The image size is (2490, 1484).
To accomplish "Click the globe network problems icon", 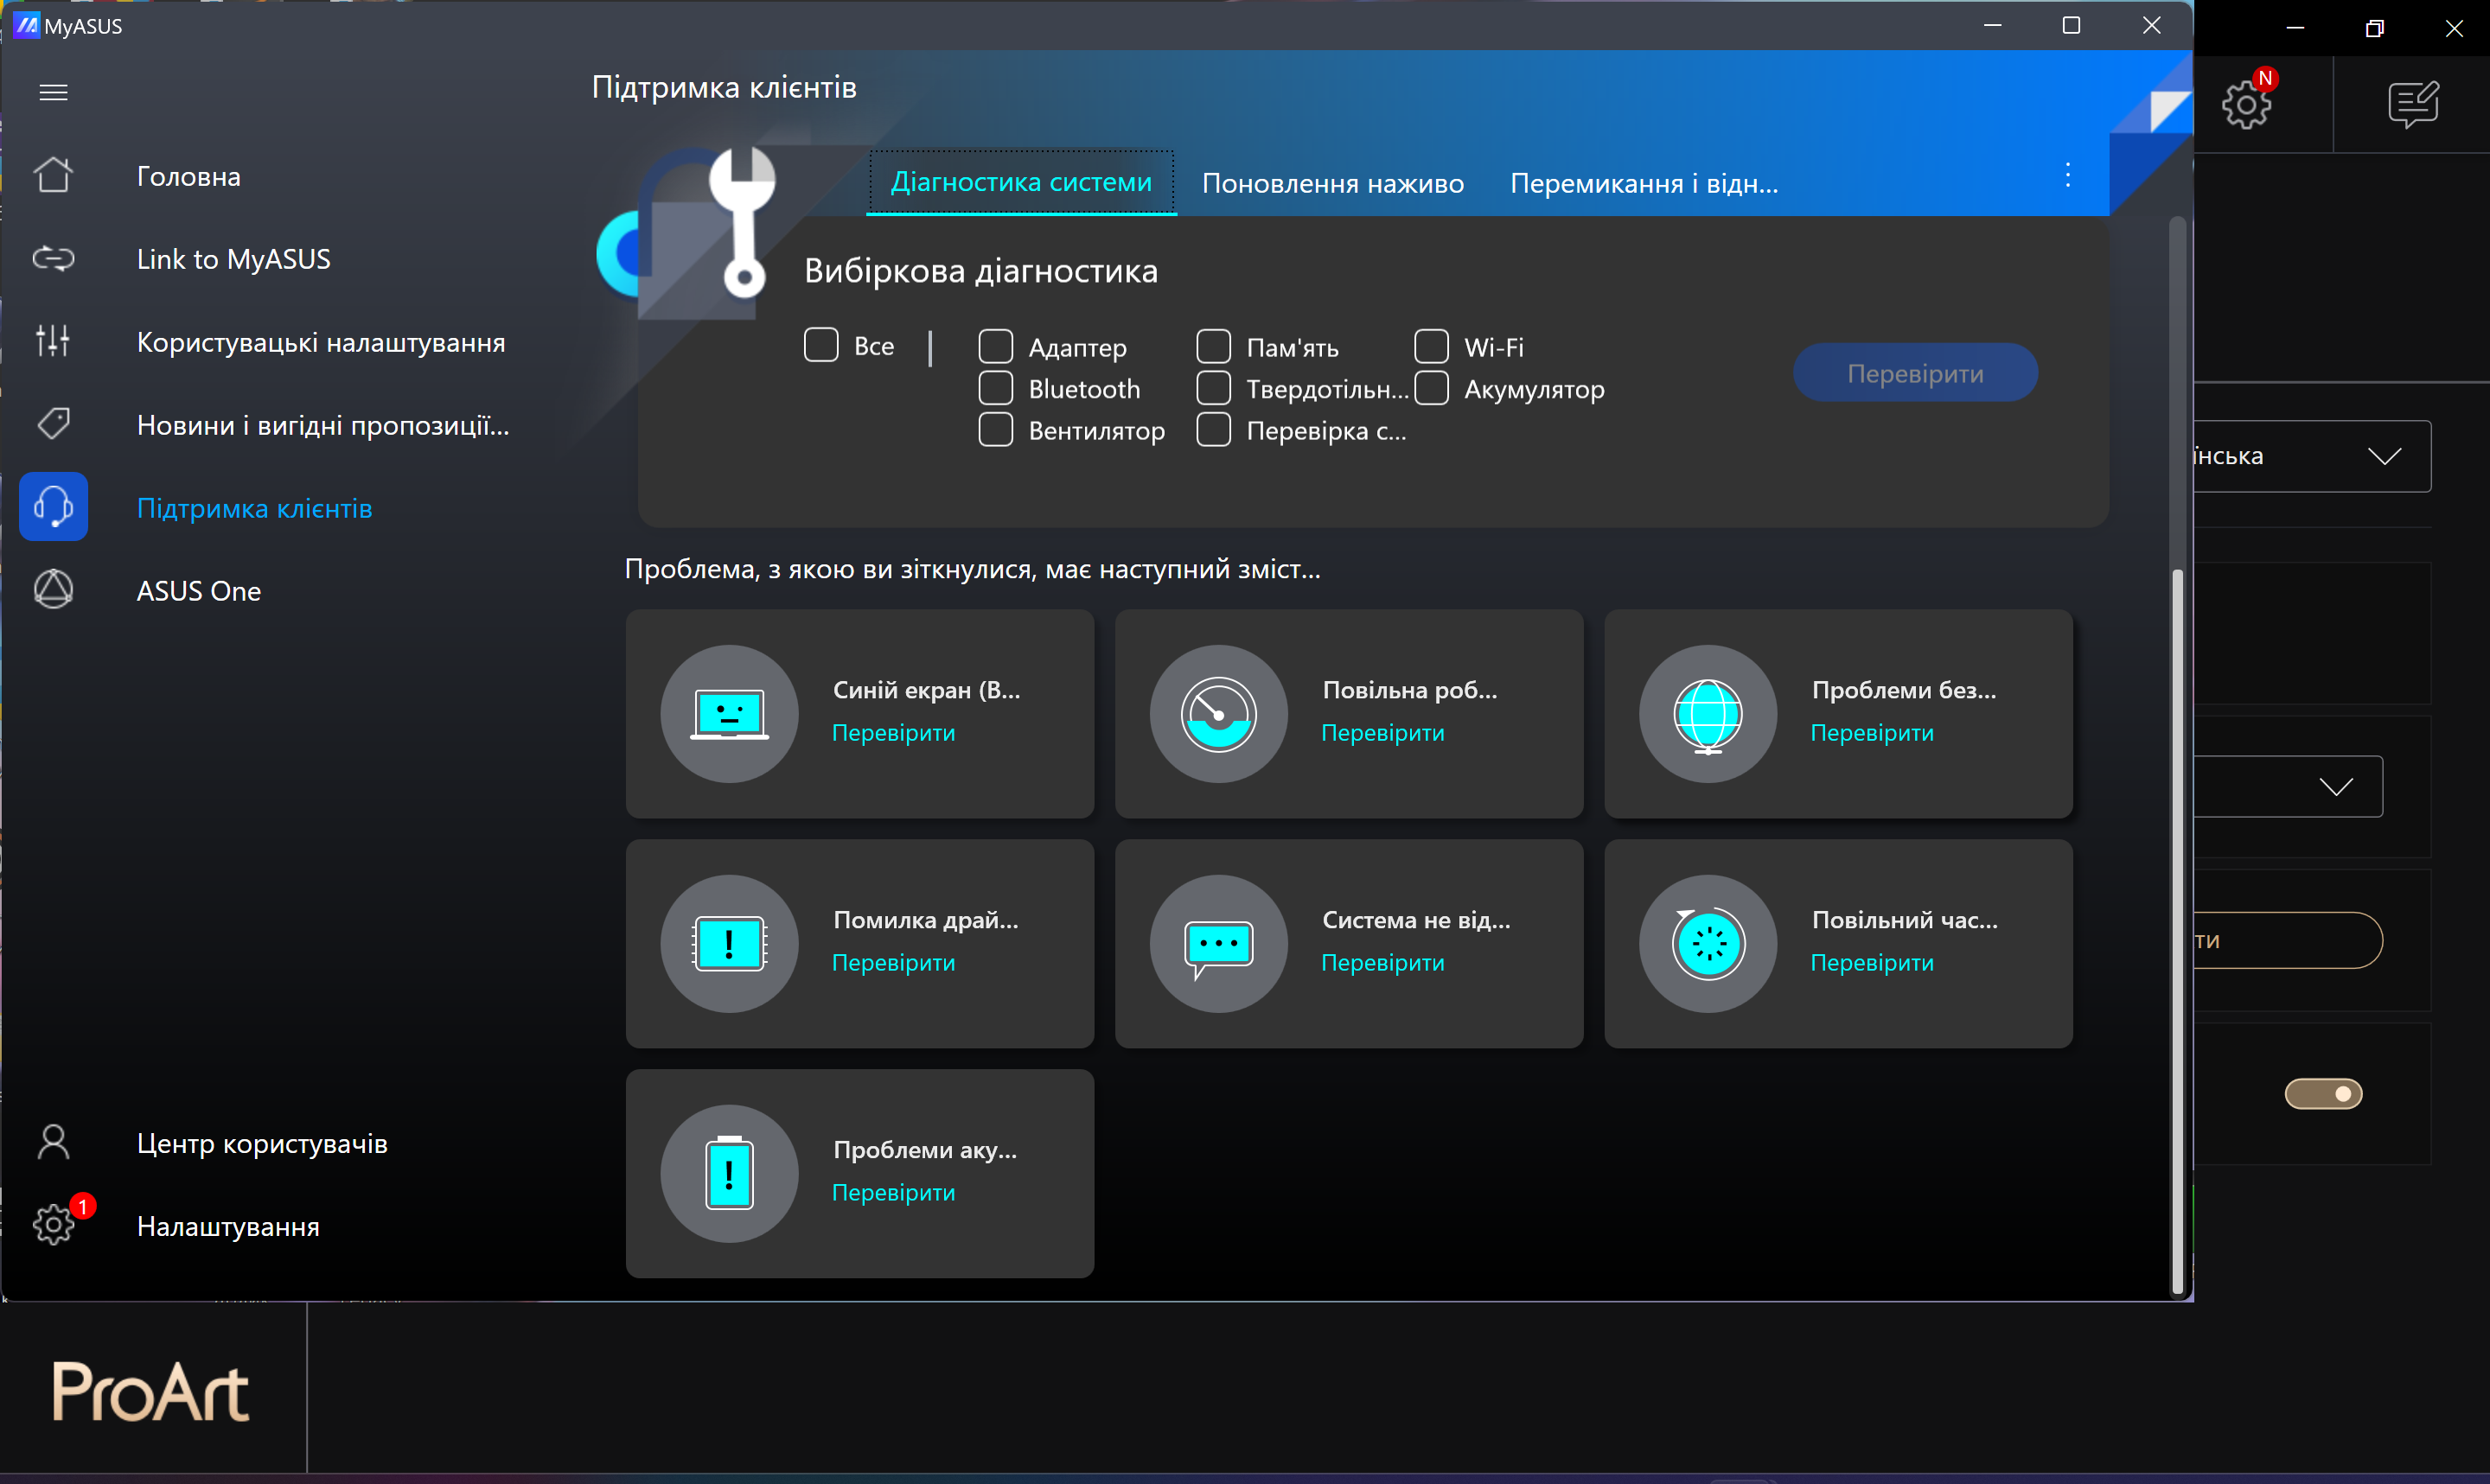I will (x=1707, y=714).
